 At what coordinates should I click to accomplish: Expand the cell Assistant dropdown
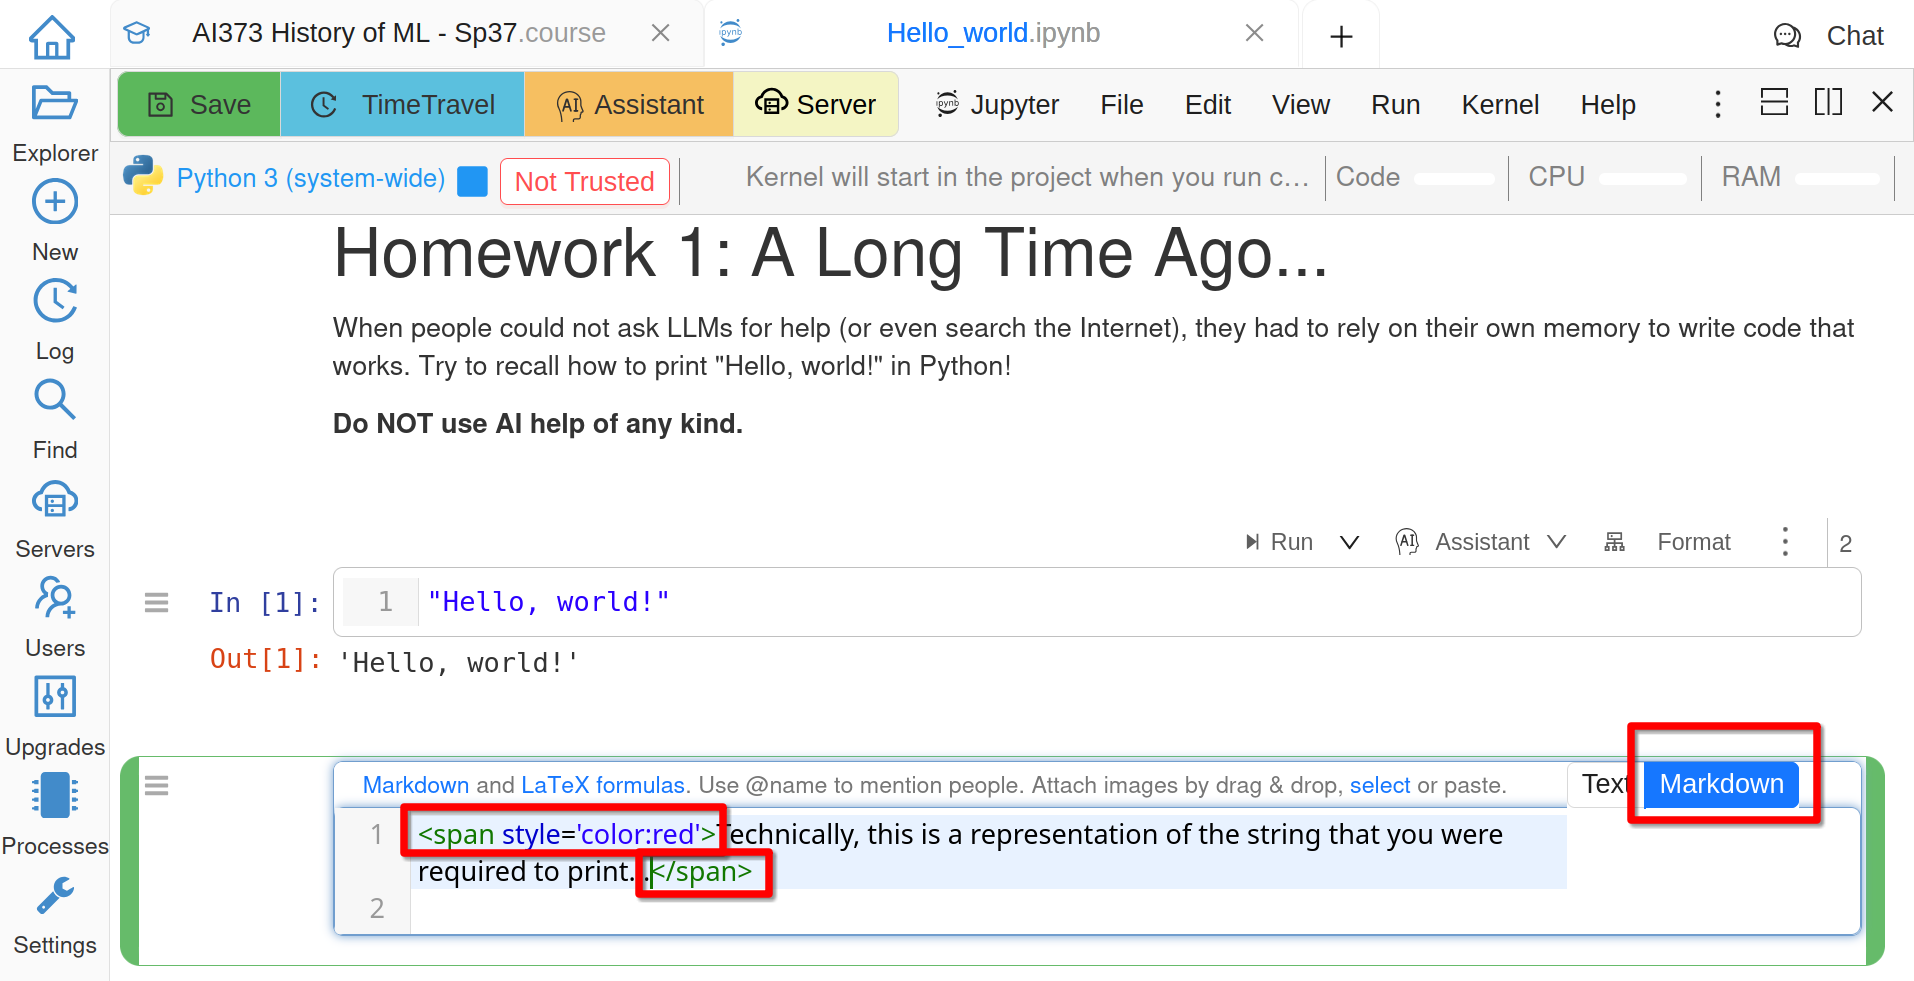click(x=1556, y=542)
